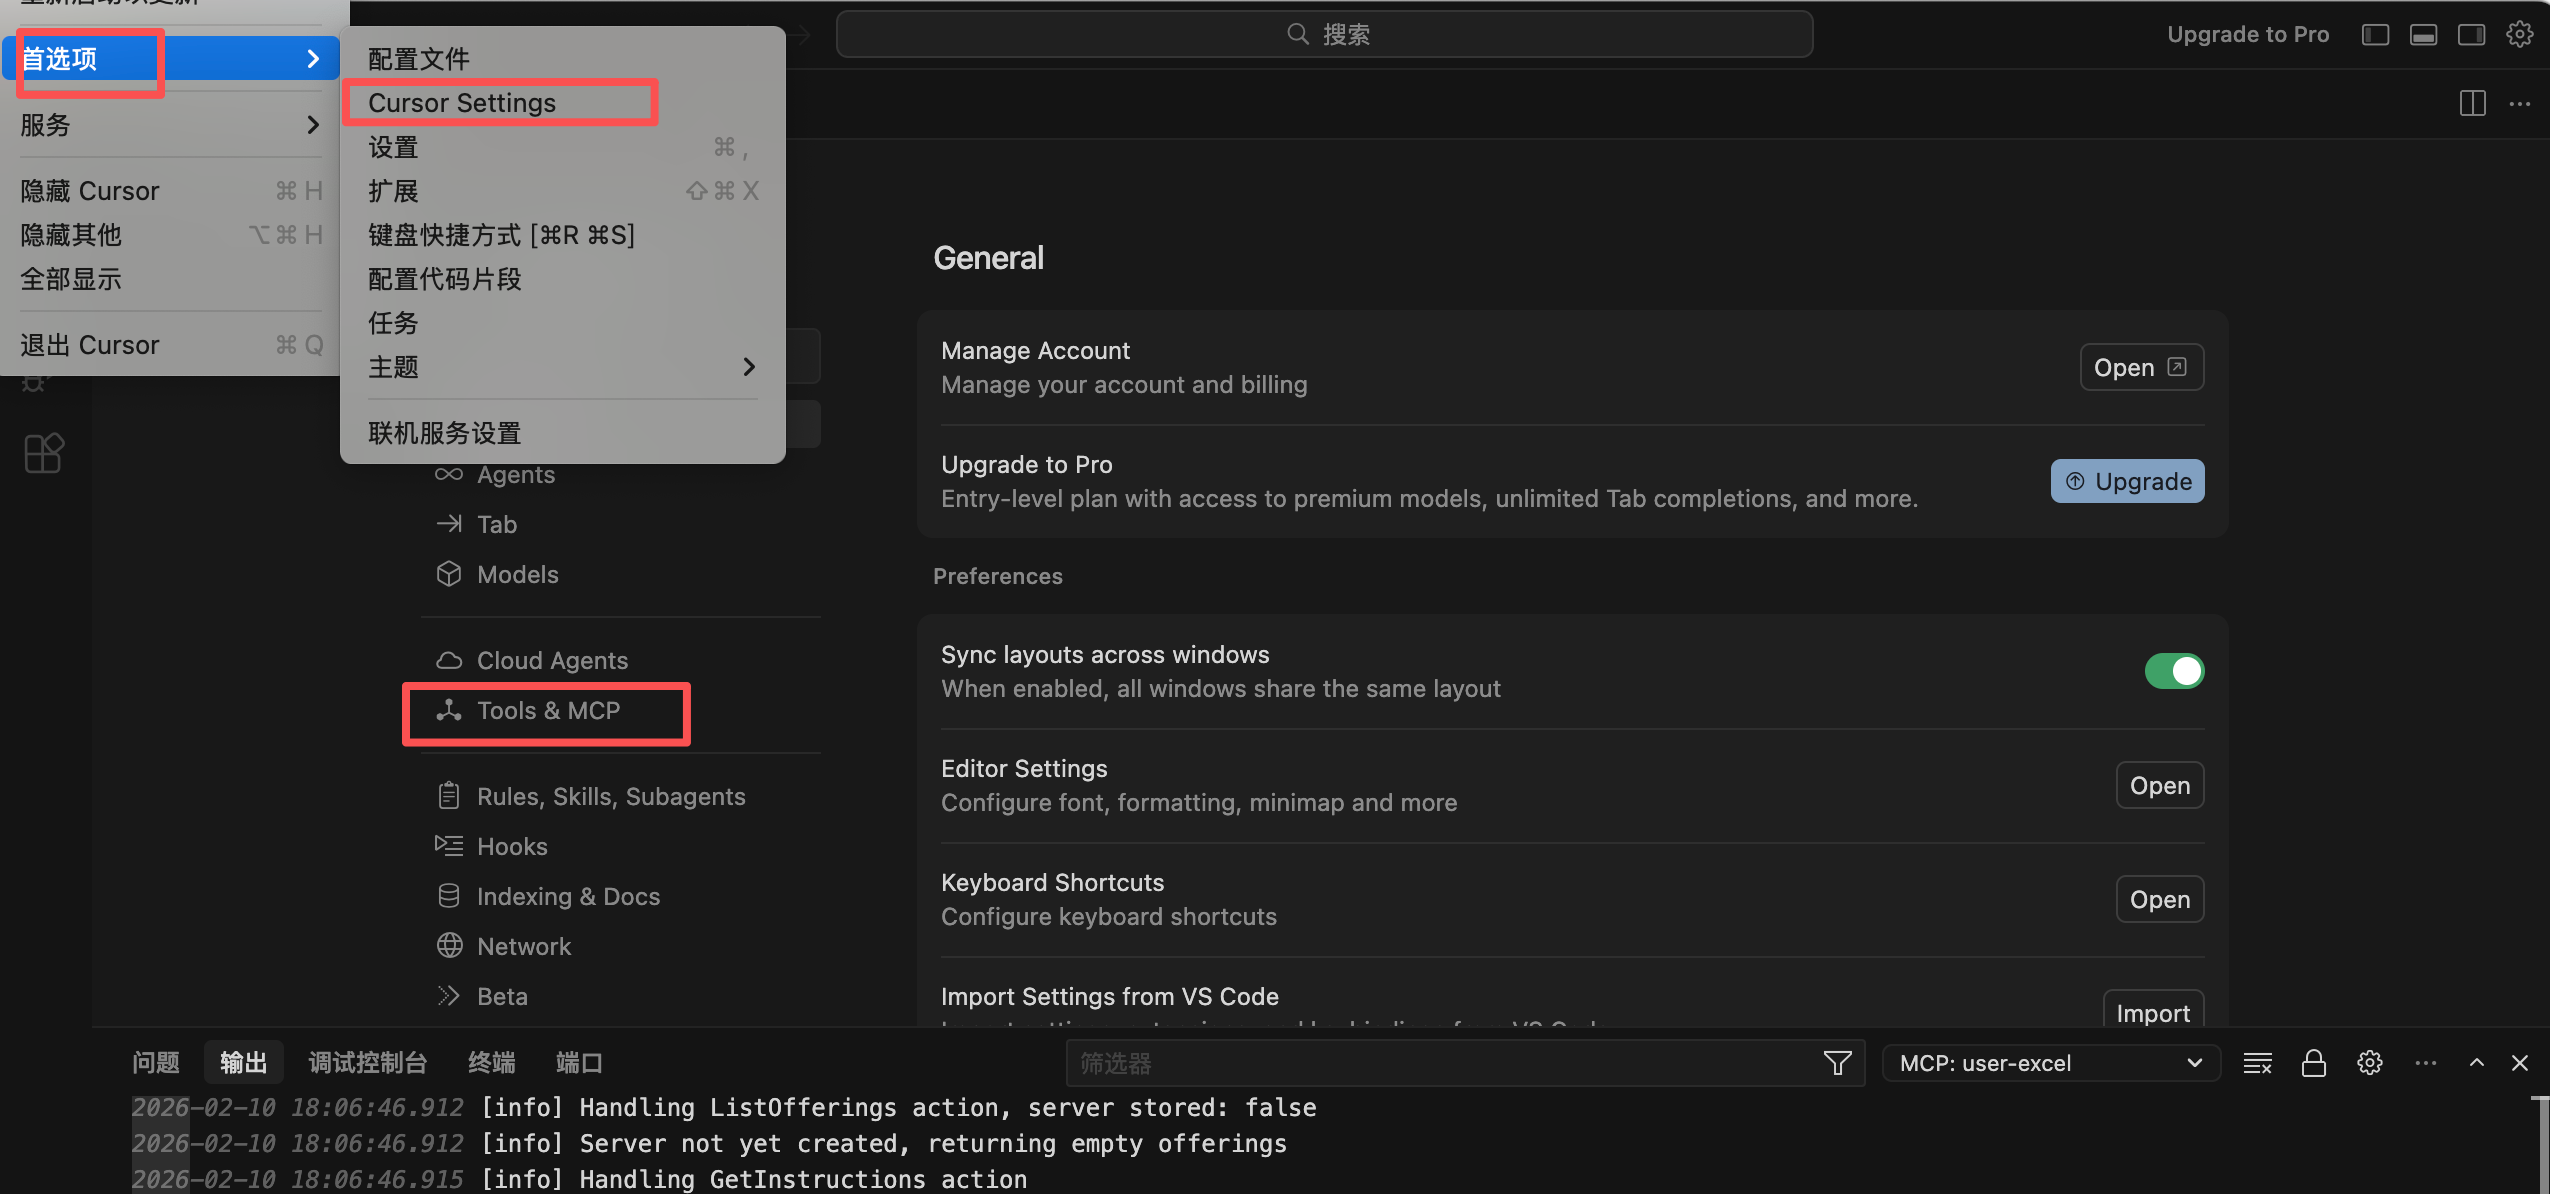The width and height of the screenshot is (2550, 1194).
Task: Maximize the panel with the up chevron
Action: (x=2476, y=1063)
